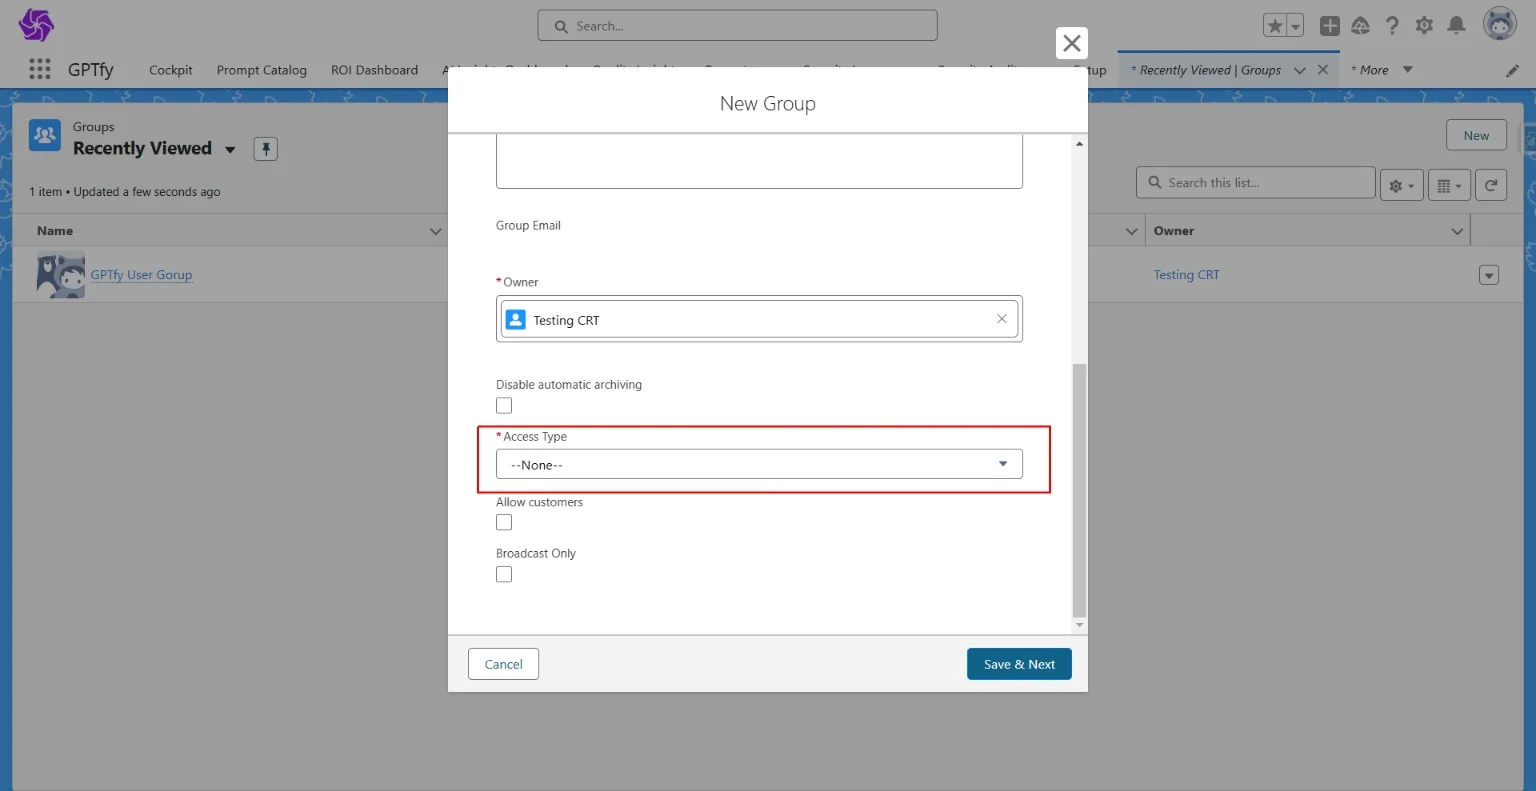Screen dimensions: 1536x791
Task: Switch to the Prompt Catalog tab
Action: [x=261, y=70]
